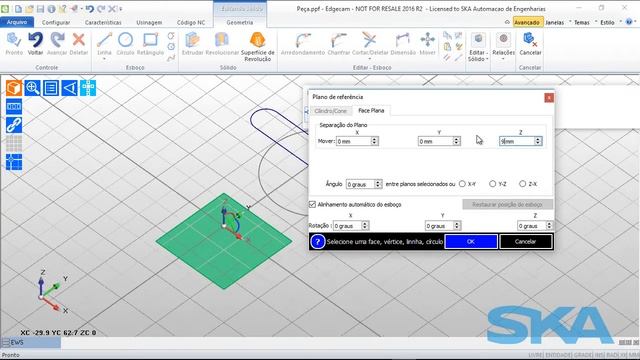Screen dimensions: 640x360
Task: Click the save disk quick-access icon
Action: (x=40, y=9)
